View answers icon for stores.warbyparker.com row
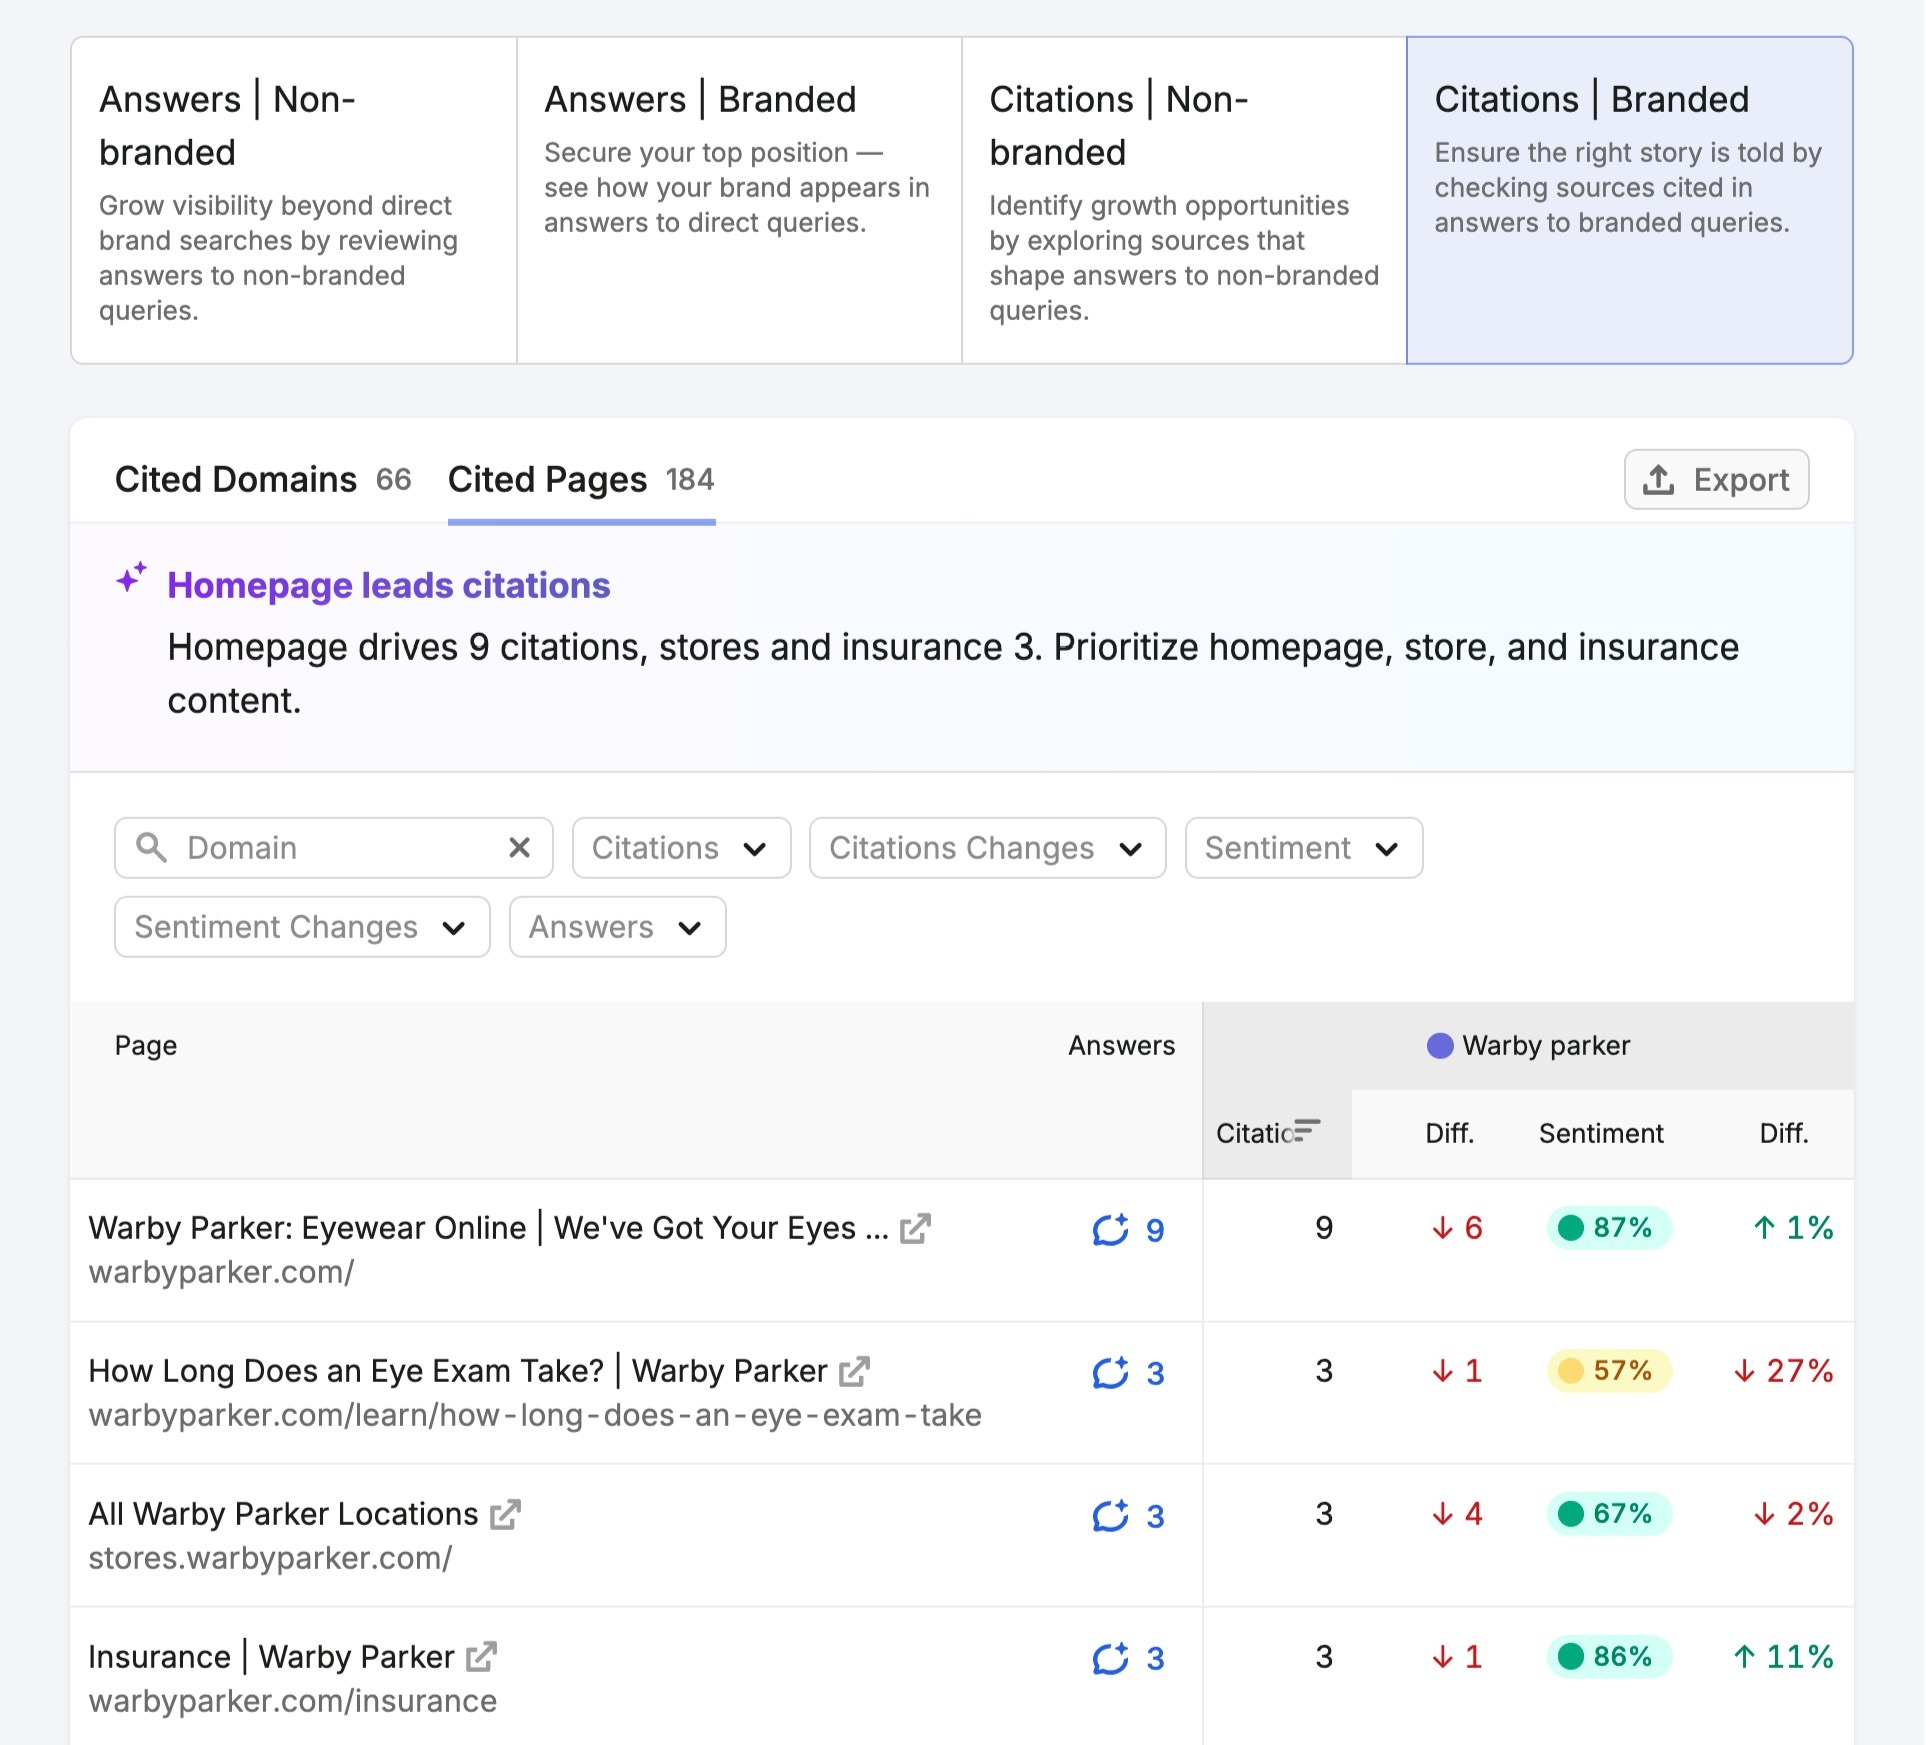The width and height of the screenshot is (1926, 1745). pyautogui.click(x=1110, y=1515)
